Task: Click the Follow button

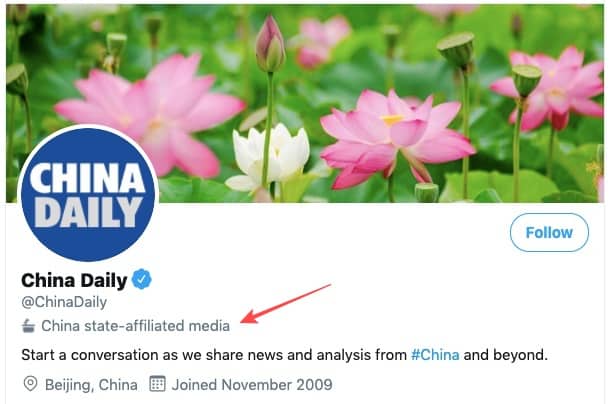Action: (549, 233)
